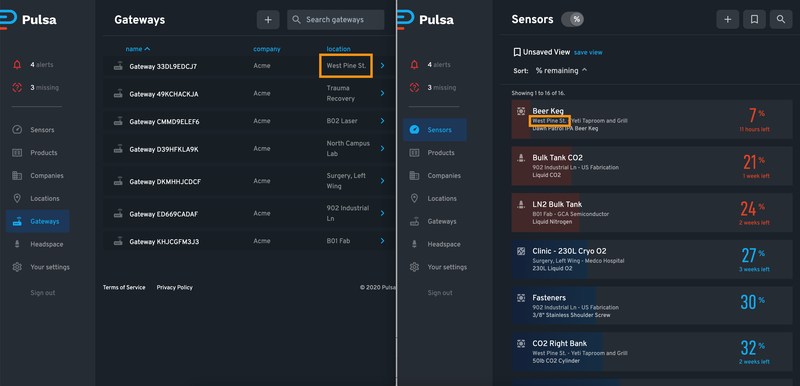Click router icon of Gateway ED669CADAF
Screen dimensions: 800x386
[118, 214]
